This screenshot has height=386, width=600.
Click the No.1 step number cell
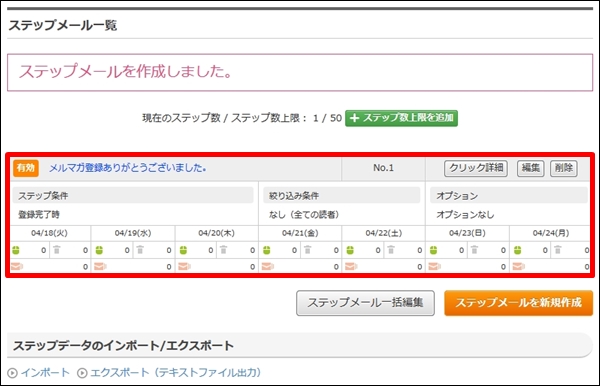pos(383,168)
